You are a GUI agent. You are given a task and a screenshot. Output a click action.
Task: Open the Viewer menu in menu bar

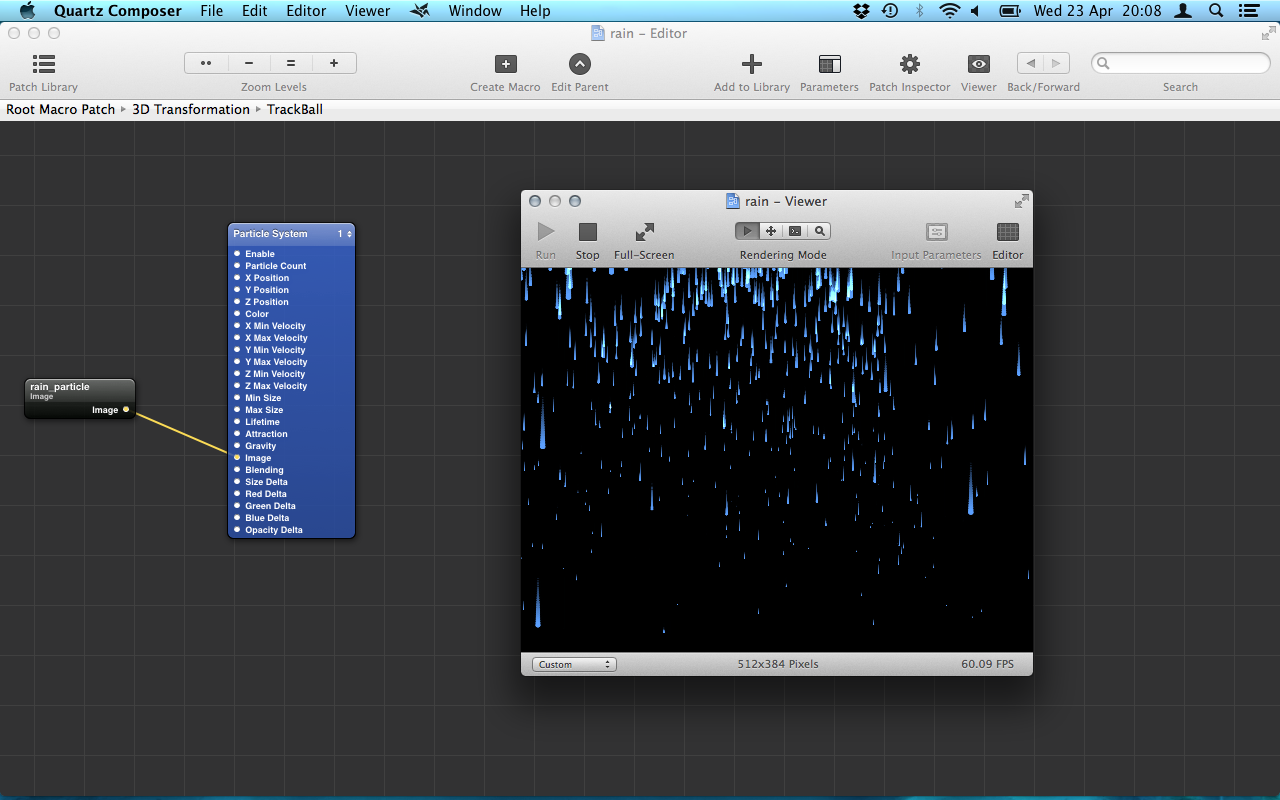point(367,11)
